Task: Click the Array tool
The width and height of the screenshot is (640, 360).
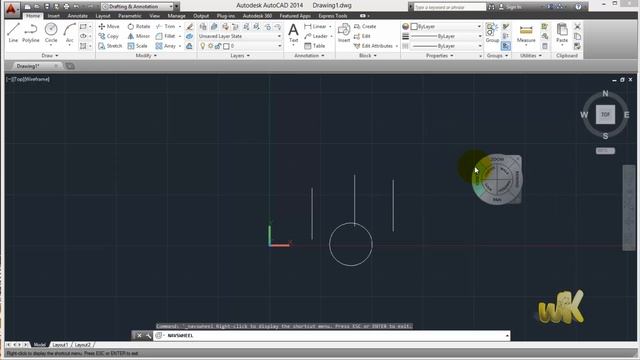Action: coord(166,46)
